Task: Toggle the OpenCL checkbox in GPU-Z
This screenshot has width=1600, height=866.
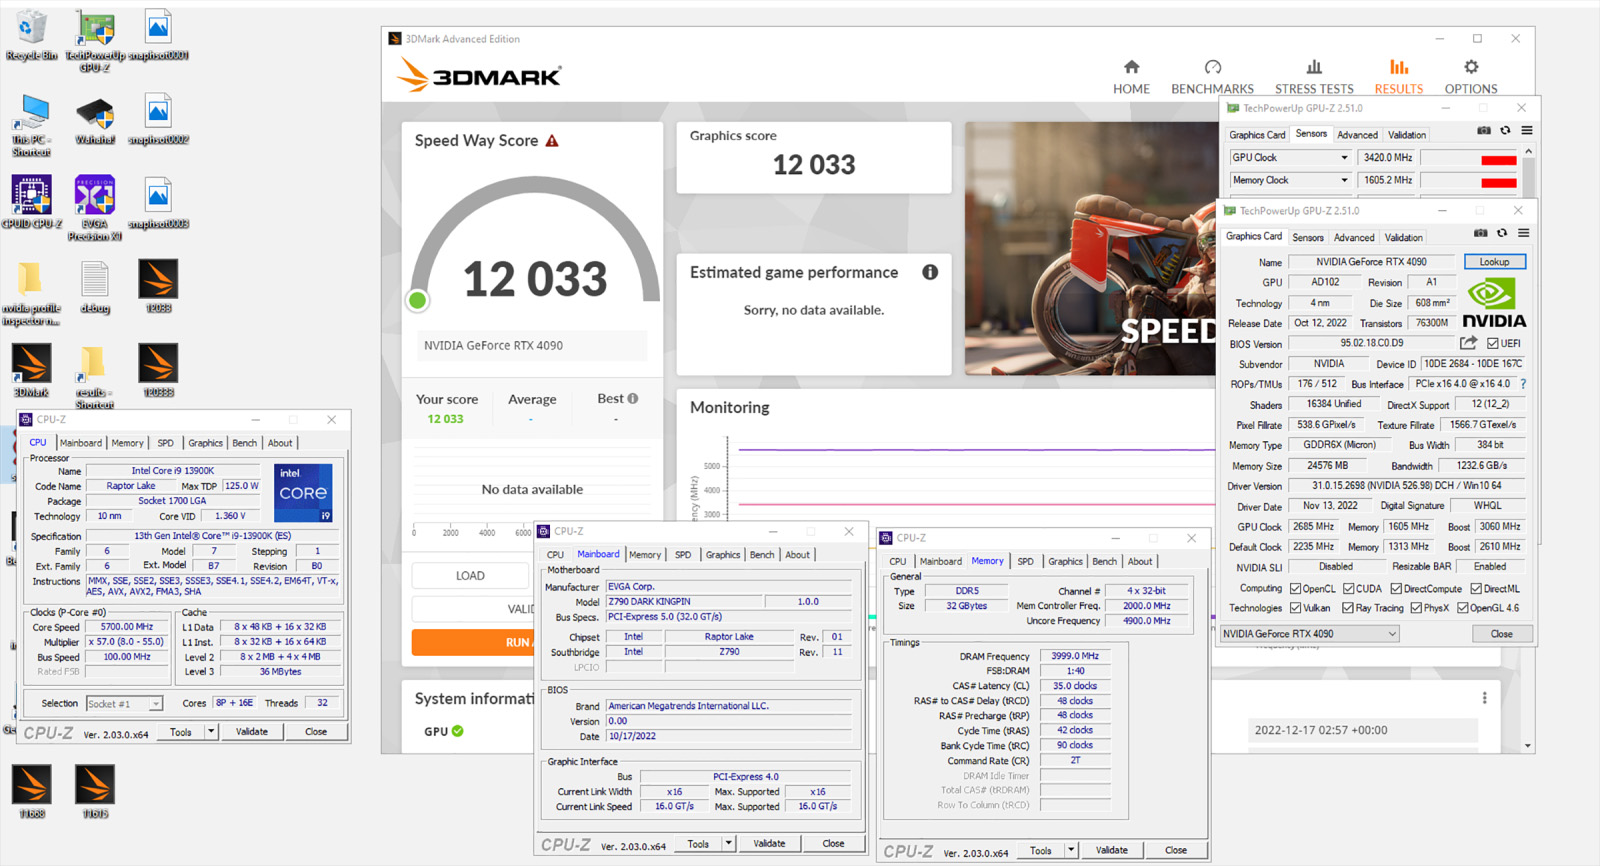Action: (1295, 589)
